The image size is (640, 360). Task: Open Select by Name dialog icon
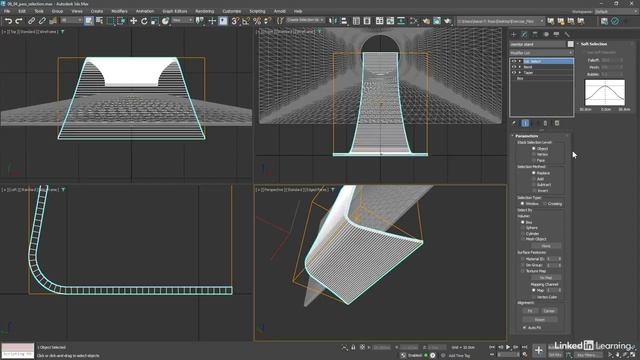(99, 21)
